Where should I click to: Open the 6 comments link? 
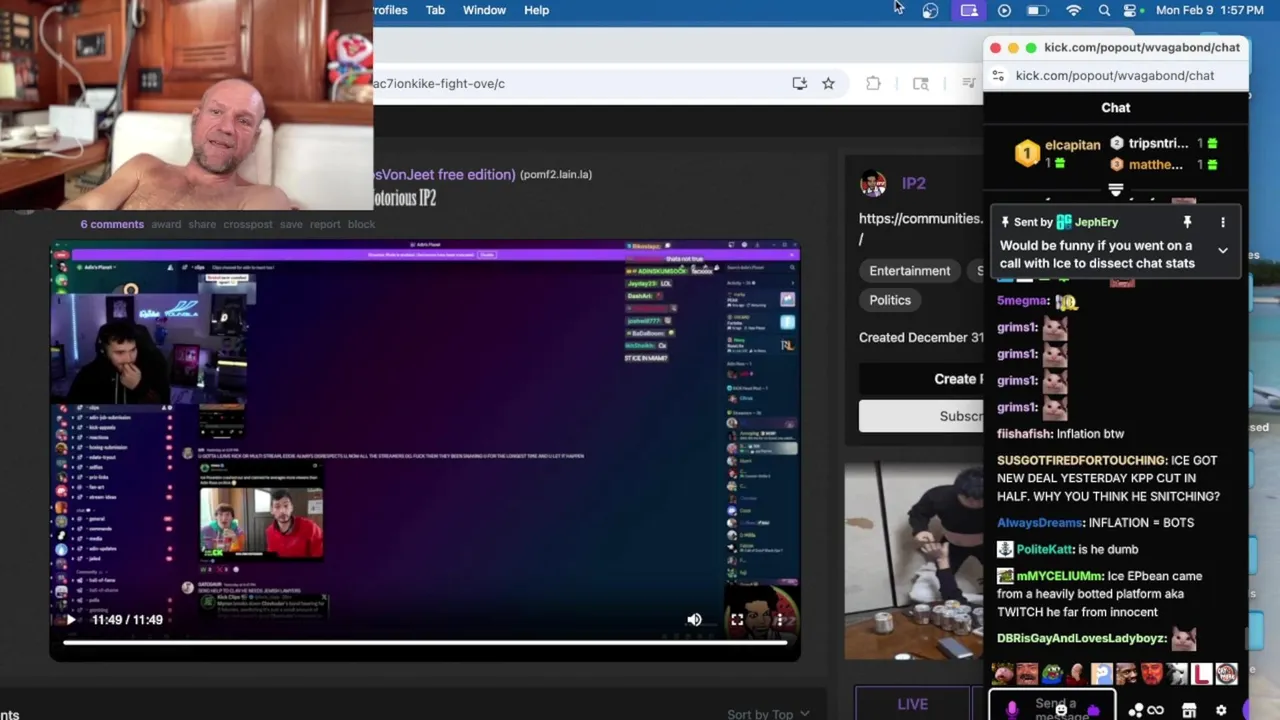(112, 224)
